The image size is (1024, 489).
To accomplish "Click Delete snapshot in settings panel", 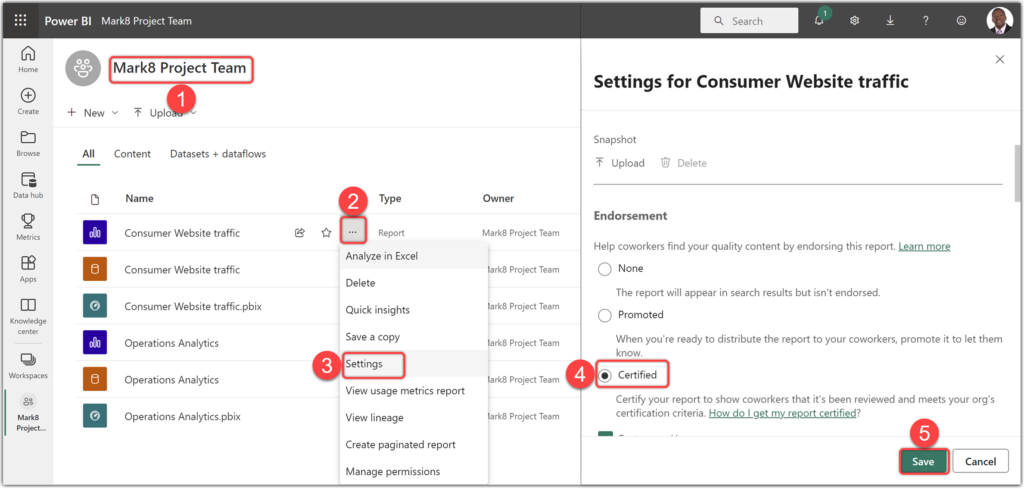I will point(684,163).
